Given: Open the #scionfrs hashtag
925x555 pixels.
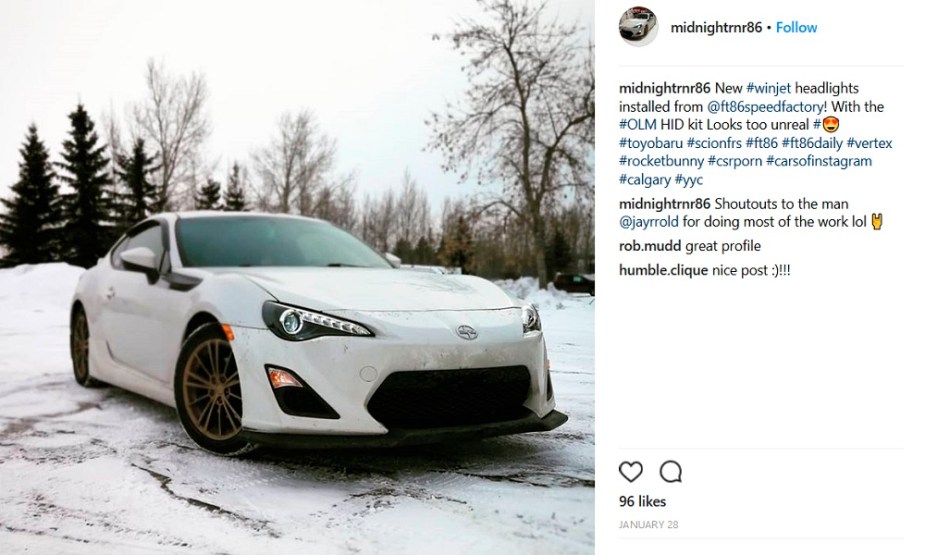Looking at the screenshot, I should tap(714, 143).
